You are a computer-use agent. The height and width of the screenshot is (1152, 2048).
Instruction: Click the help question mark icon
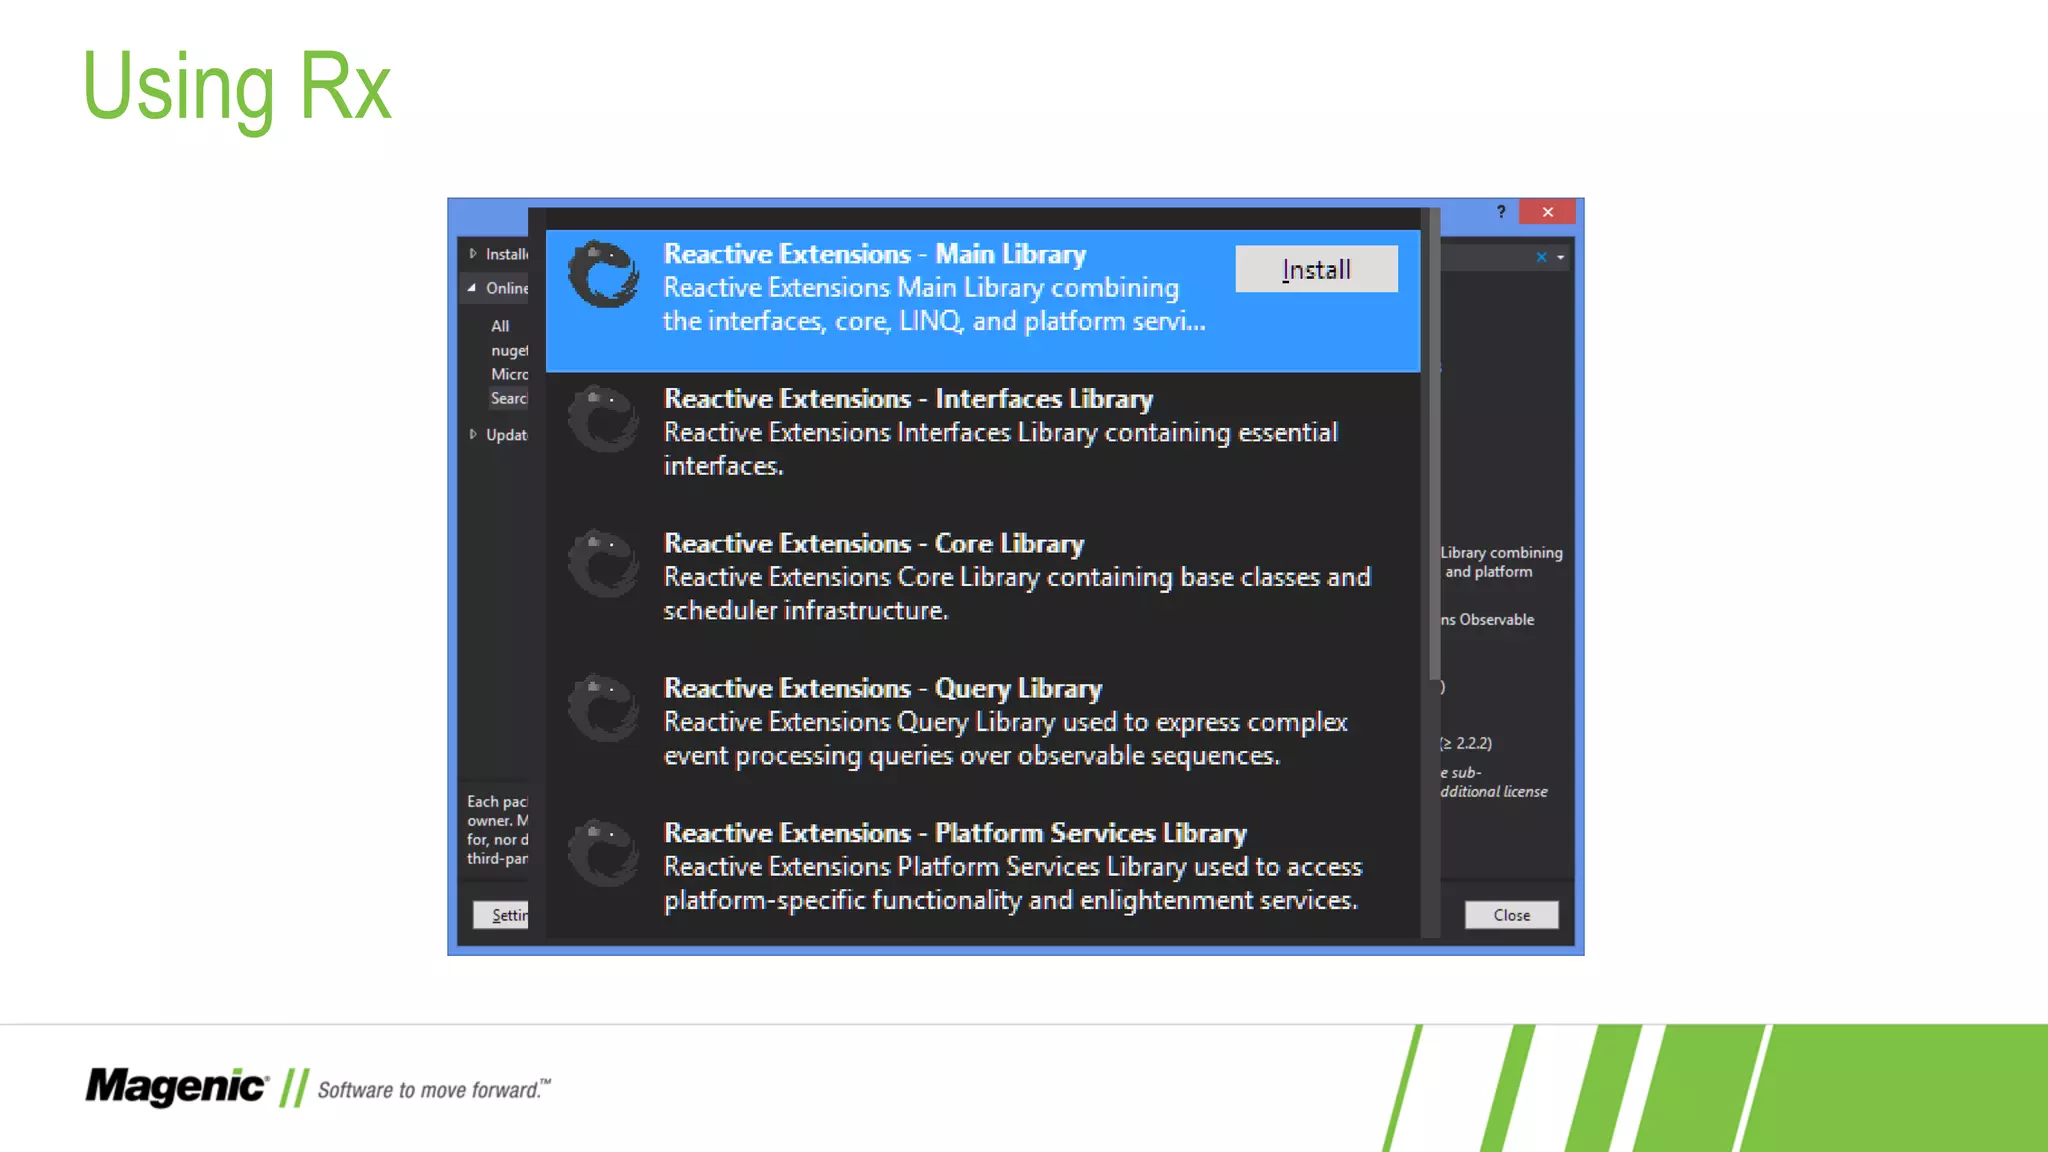(x=1501, y=212)
